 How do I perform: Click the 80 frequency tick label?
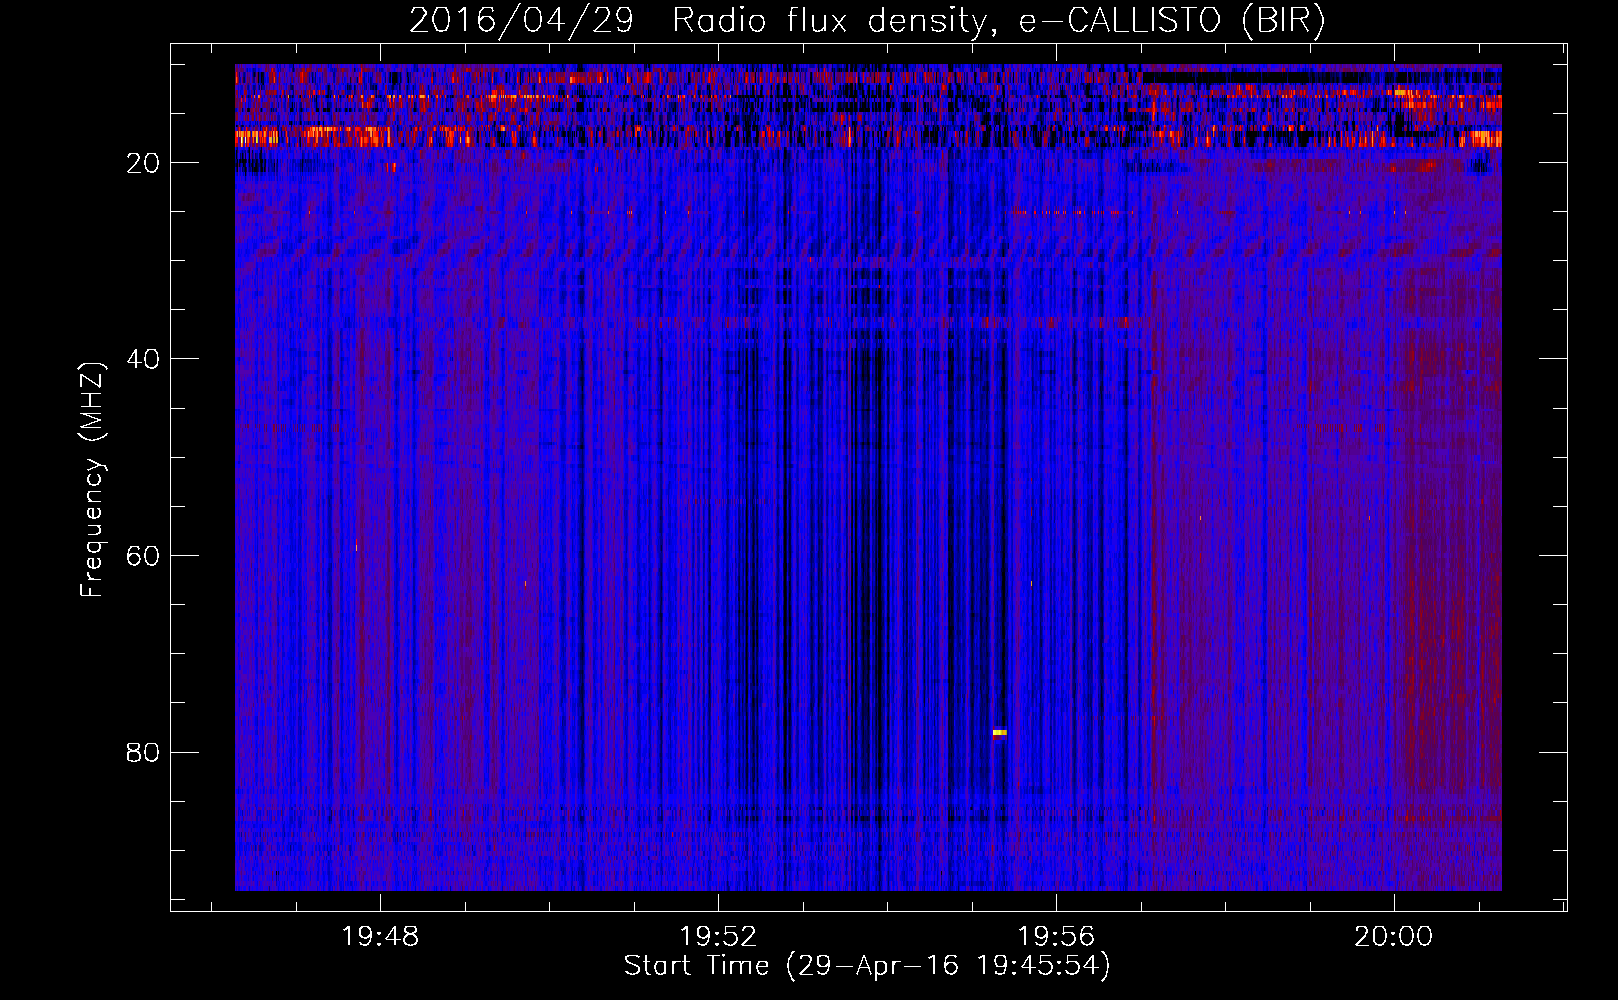[x=143, y=752]
